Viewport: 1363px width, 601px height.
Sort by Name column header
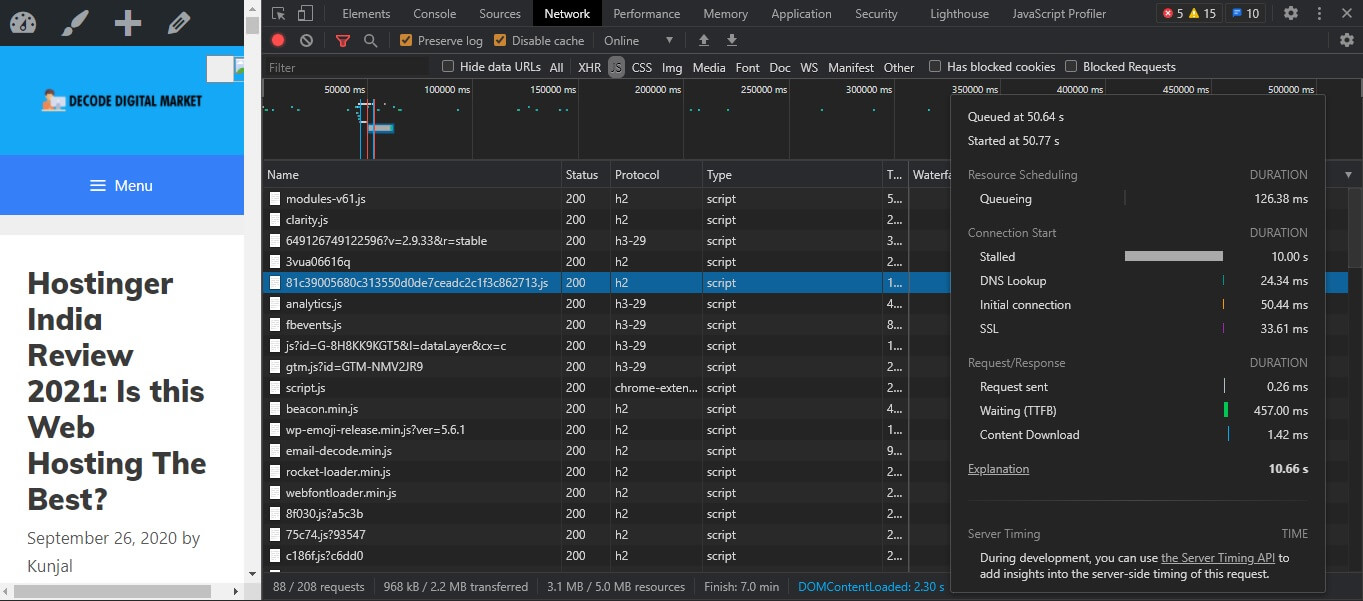click(412, 174)
